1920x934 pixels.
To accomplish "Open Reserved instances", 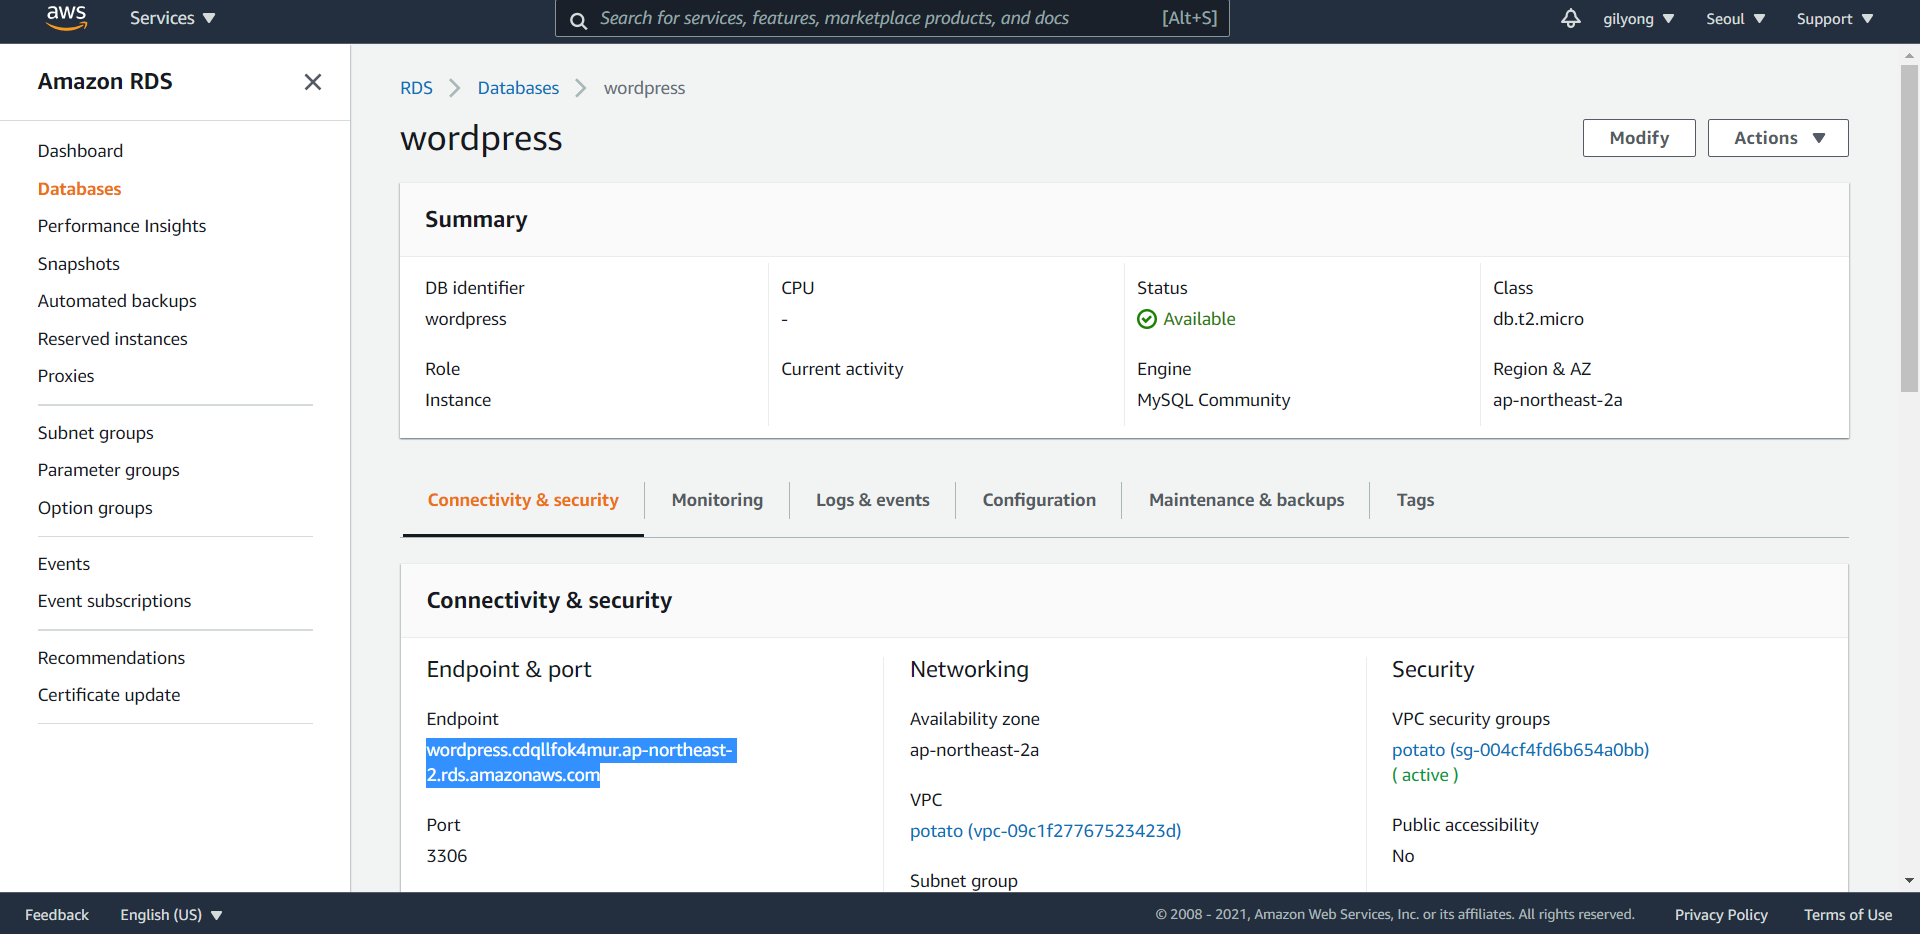I will (x=112, y=339).
